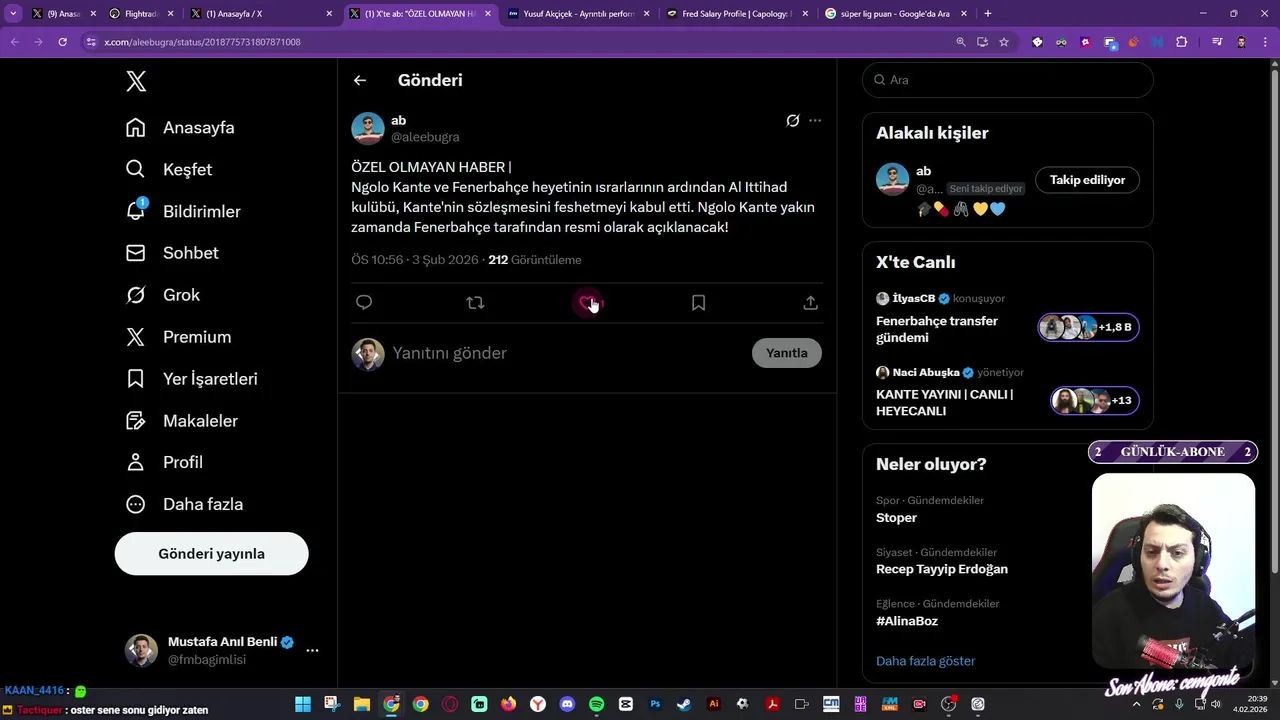This screenshot has width=1280, height=720.
Task: Open Makaleler from the sidebar
Action: 182,421
